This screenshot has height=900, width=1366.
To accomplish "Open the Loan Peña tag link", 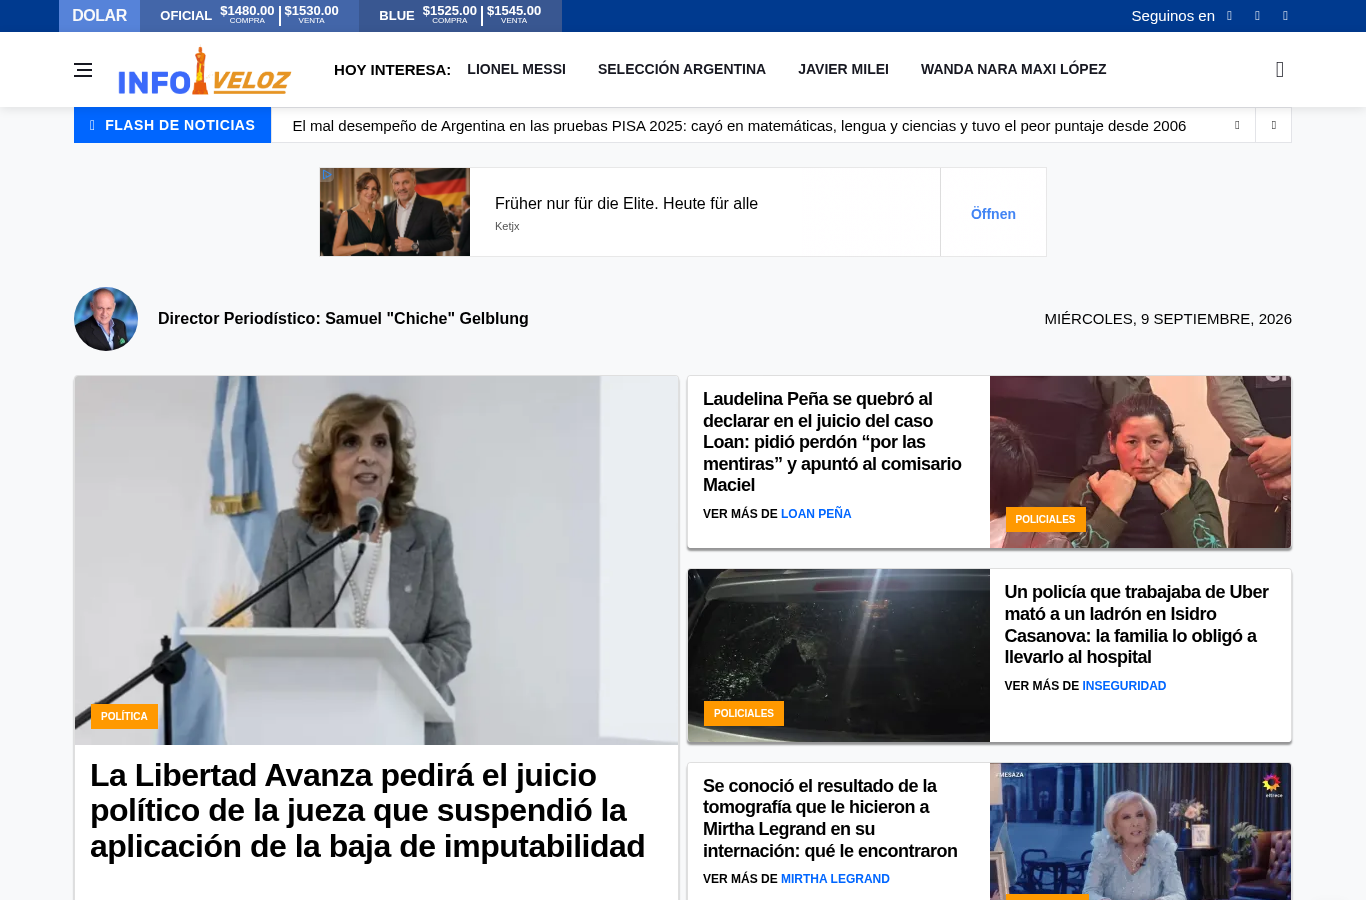I will pos(816,514).
